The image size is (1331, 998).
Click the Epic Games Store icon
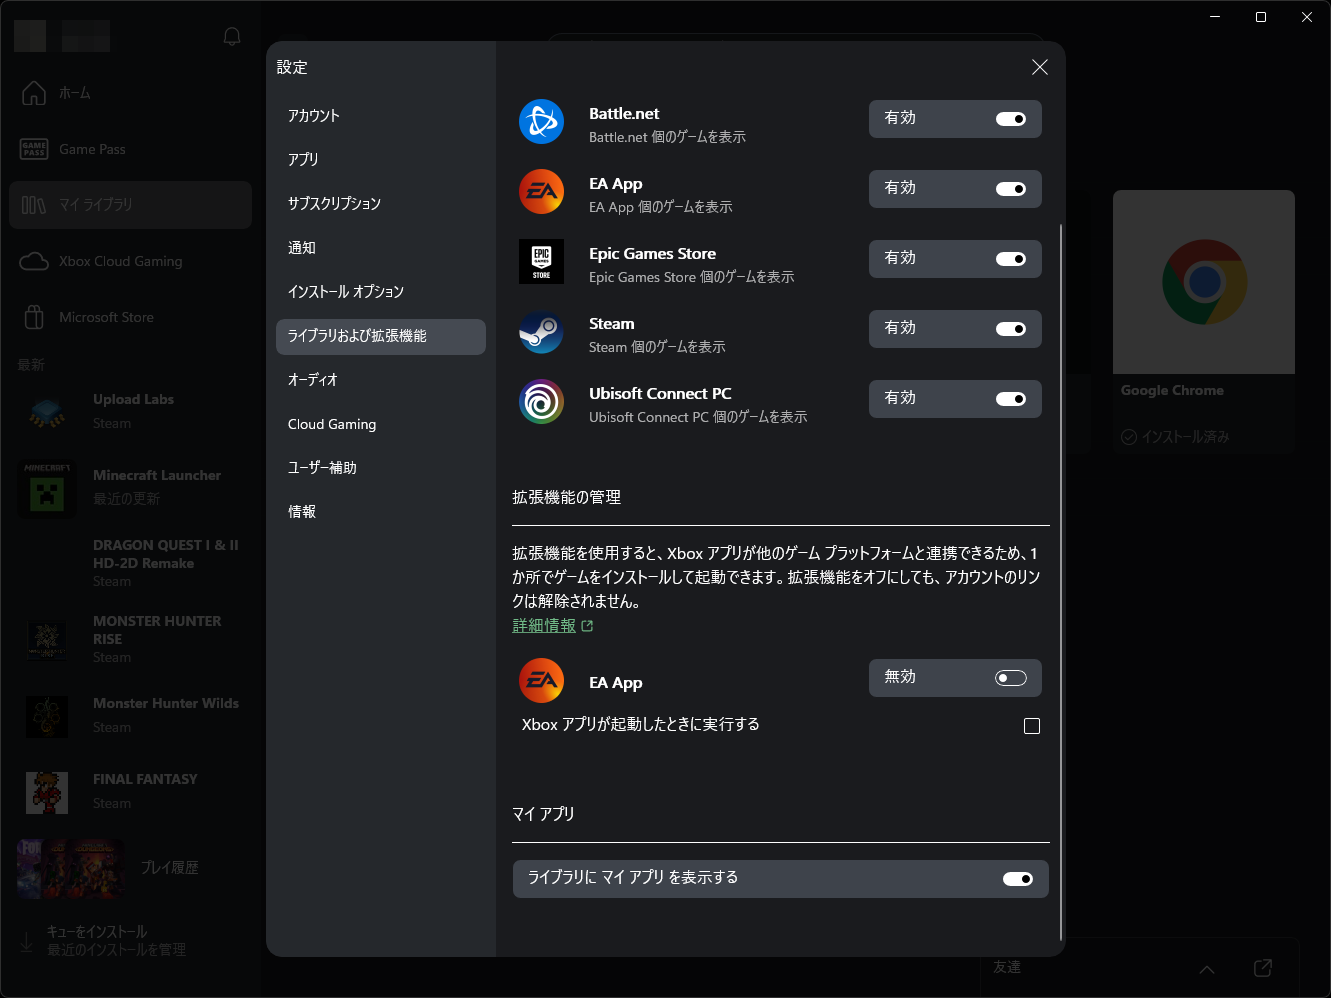[541, 261]
